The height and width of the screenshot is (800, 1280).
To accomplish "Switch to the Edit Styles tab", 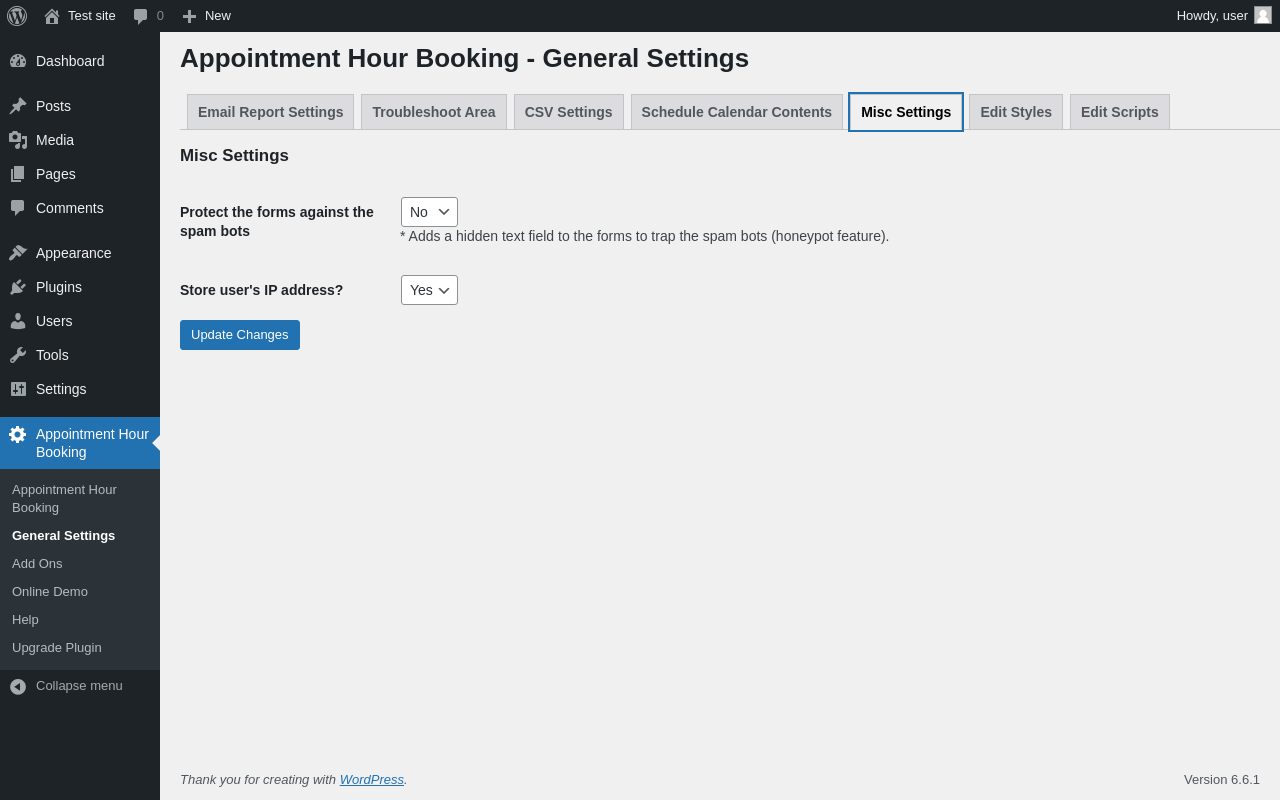I will point(1015,112).
